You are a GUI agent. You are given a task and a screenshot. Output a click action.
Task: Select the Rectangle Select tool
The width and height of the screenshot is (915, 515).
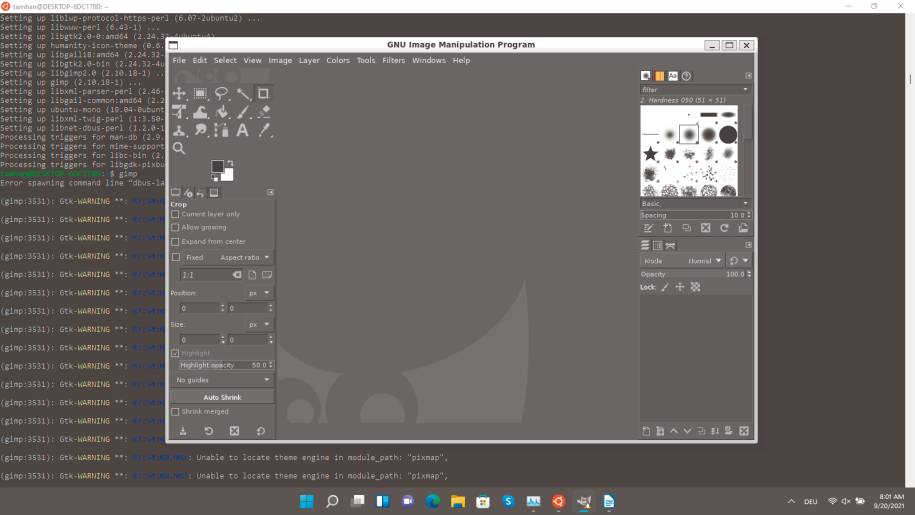click(200, 93)
